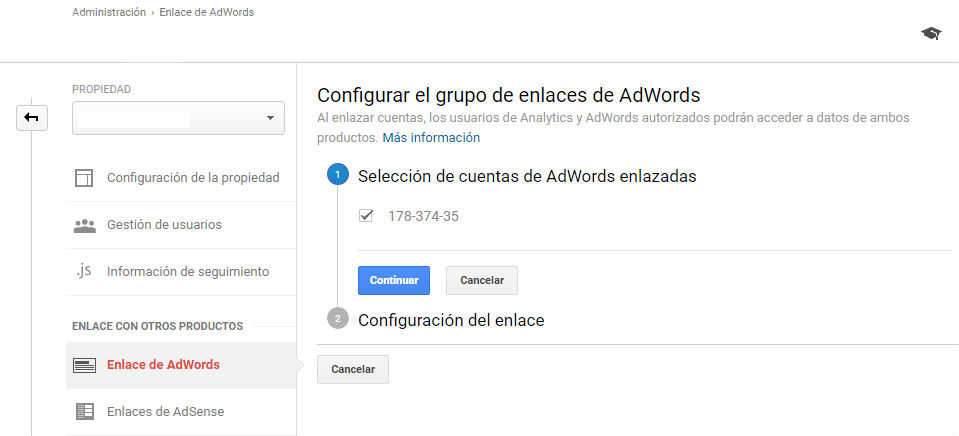
Task: Click the Configuración de la propiedad layout icon
Action: coord(84,178)
